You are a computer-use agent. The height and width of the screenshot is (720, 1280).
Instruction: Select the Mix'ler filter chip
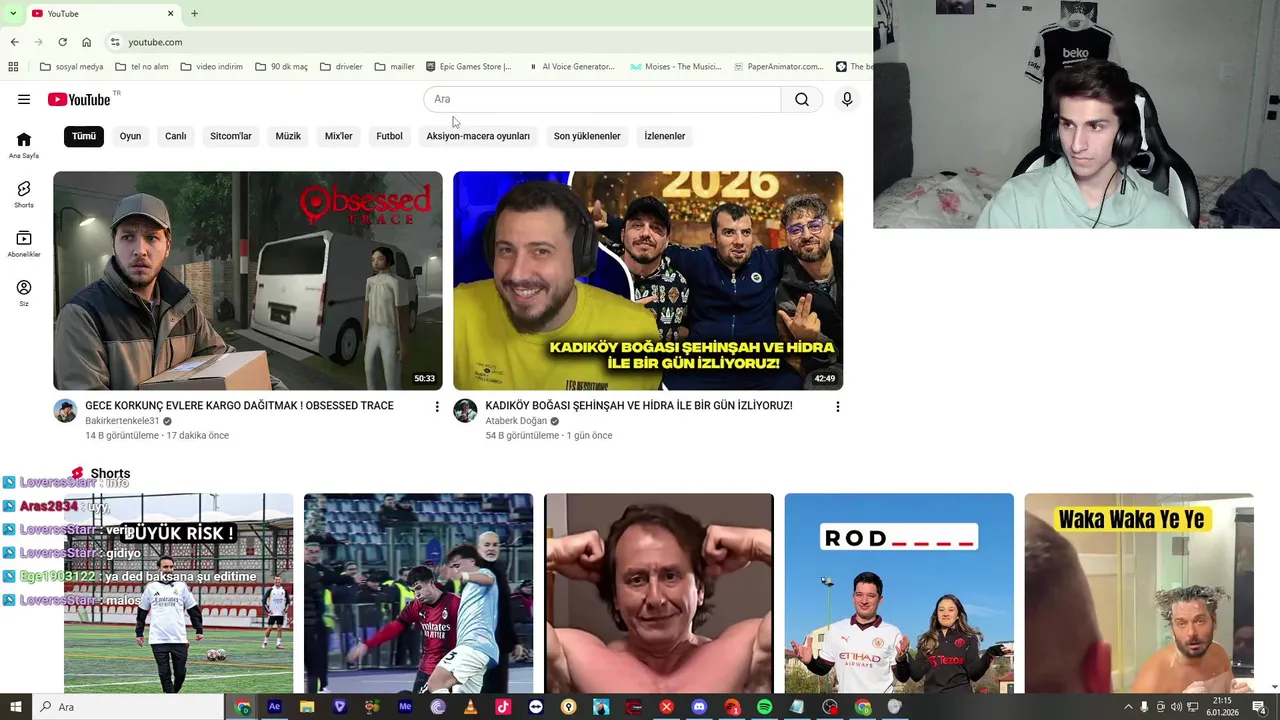coord(339,136)
